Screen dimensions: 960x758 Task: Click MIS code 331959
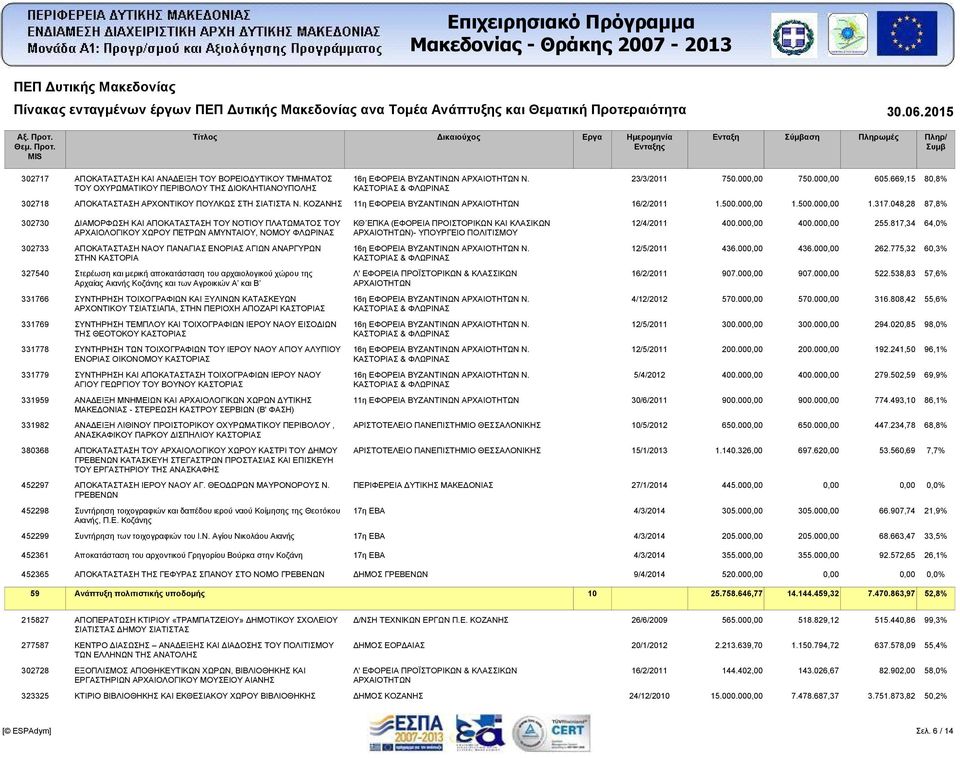coord(35,400)
